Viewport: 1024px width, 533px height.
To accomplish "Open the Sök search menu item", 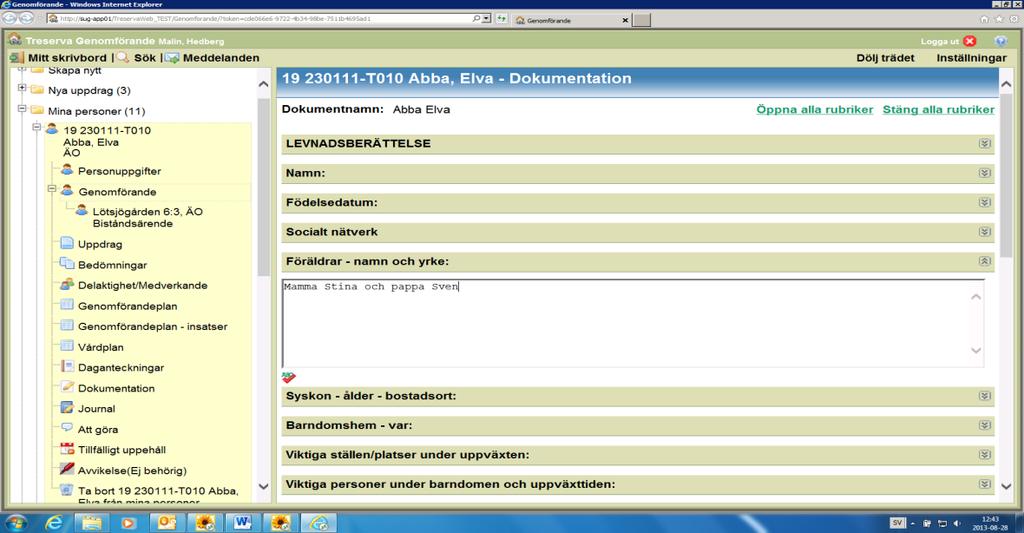I will (144, 57).
